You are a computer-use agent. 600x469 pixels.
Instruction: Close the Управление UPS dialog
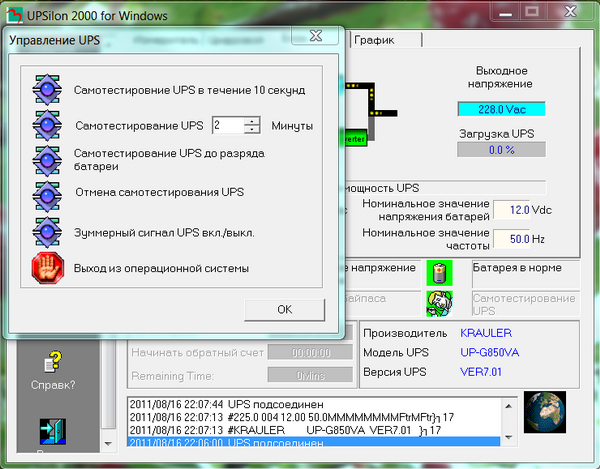click(x=315, y=36)
